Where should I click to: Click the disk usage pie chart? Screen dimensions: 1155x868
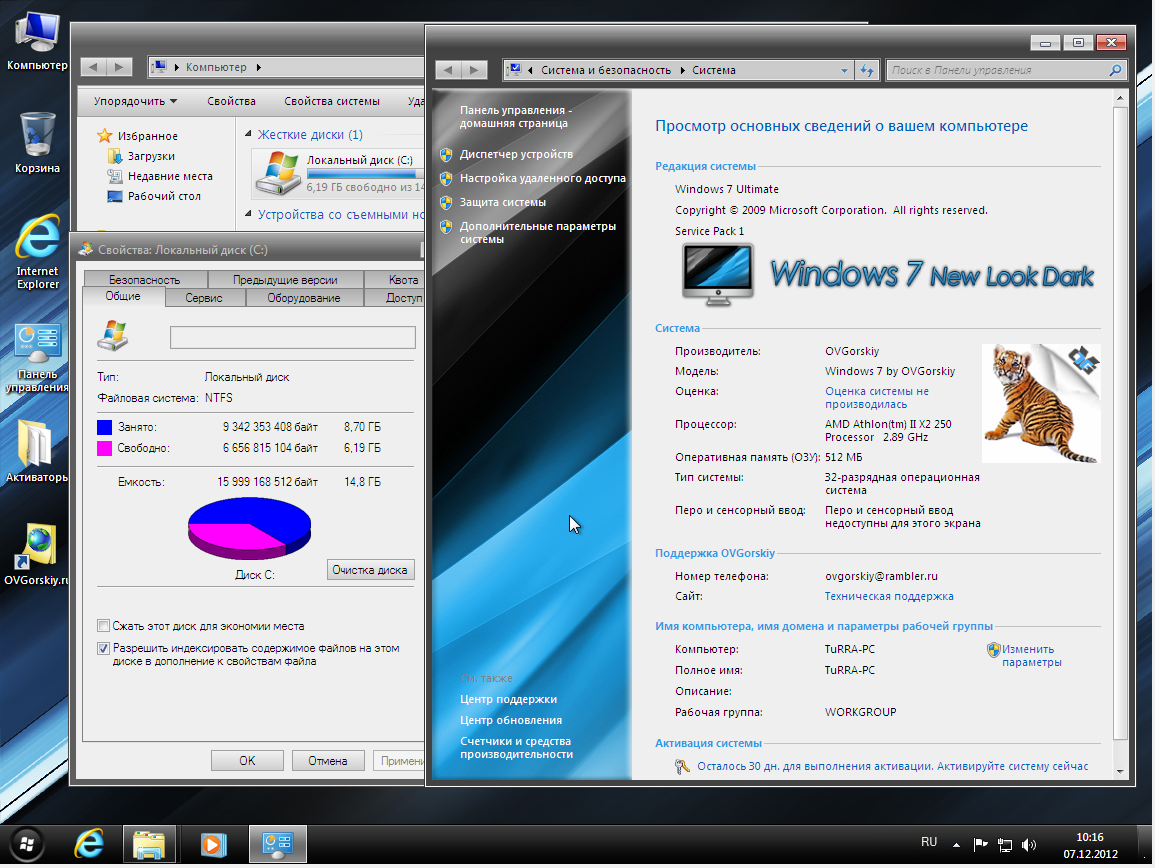249,525
